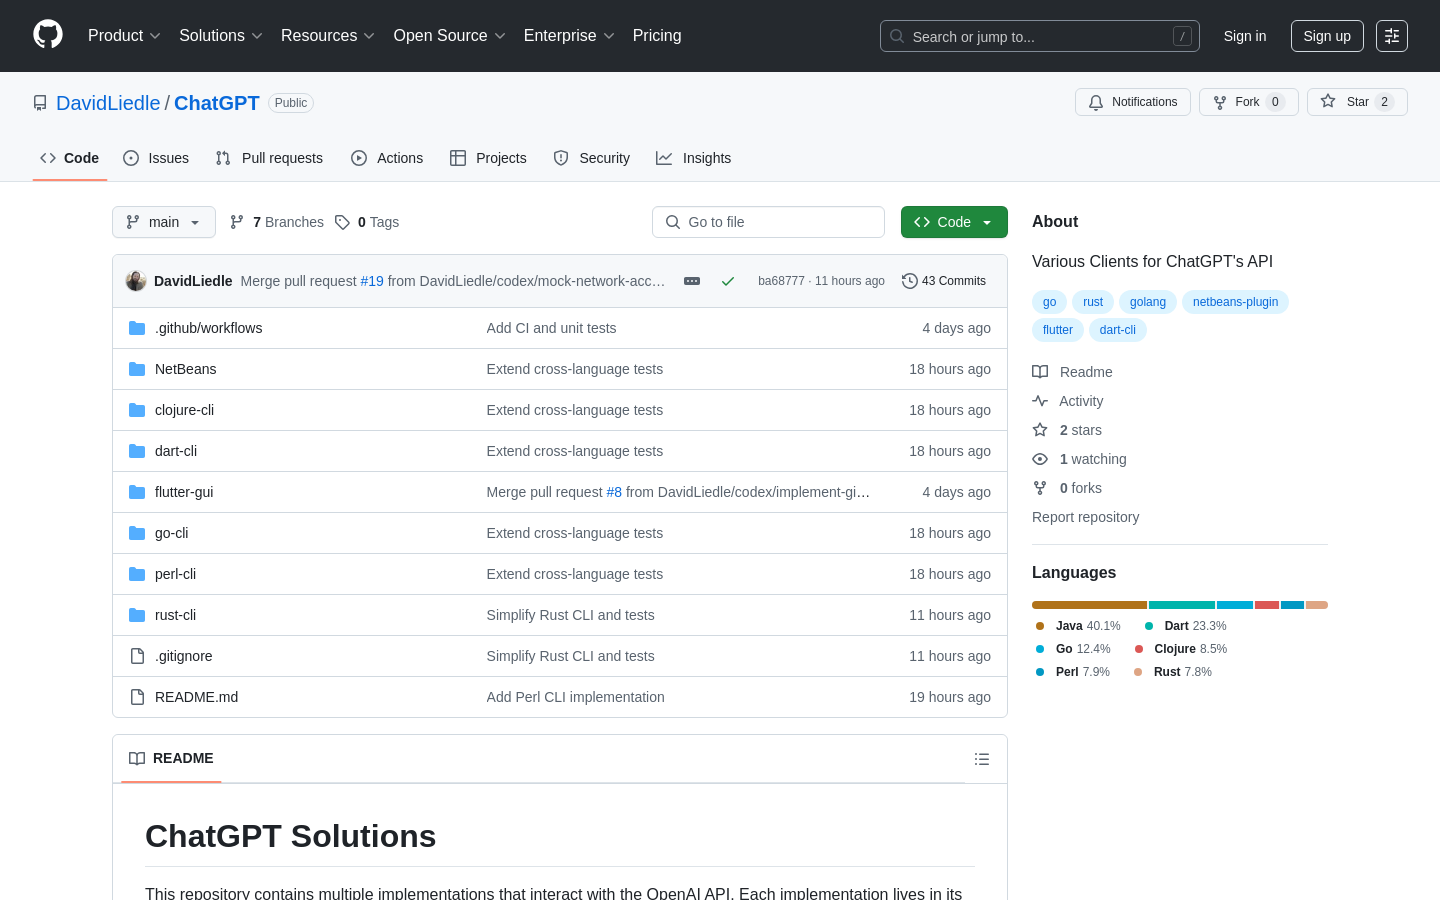Click the Tags tag icon
The image size is (1440, 900).
coord(342,222)
